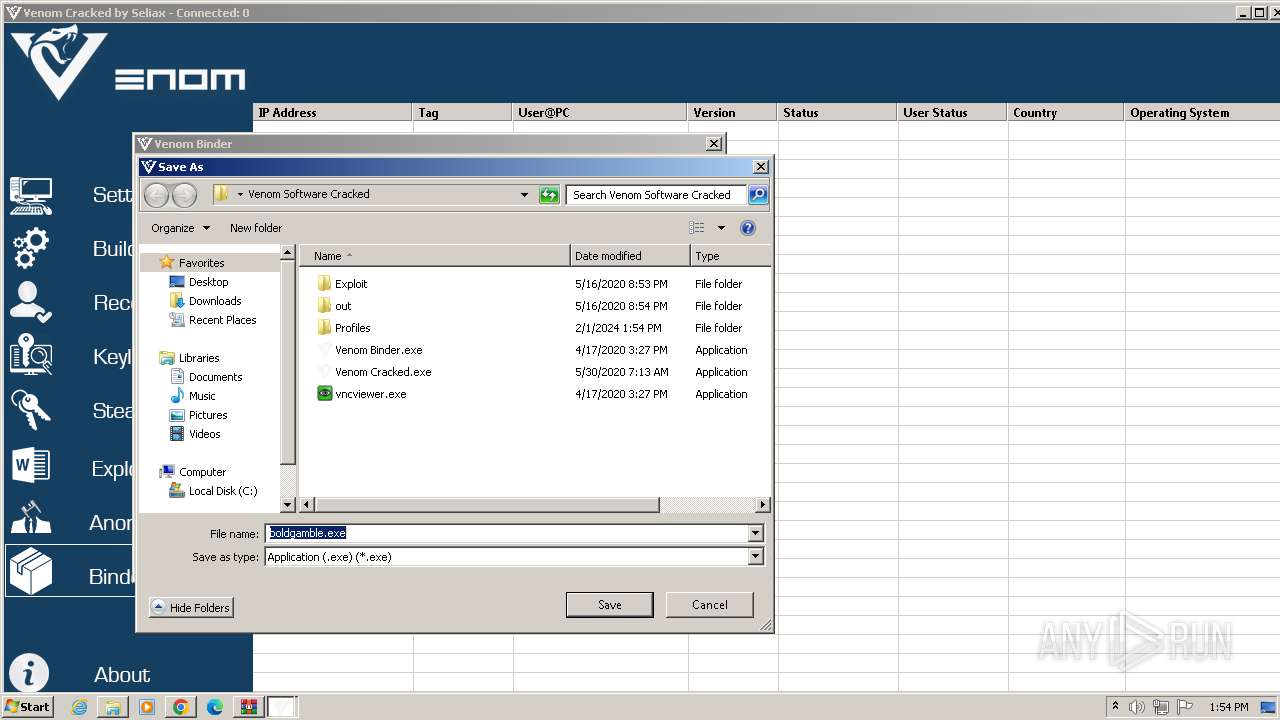This screenshot has height=720, width=1280.
Task: Select the out folder
Action: pos(343,306)
